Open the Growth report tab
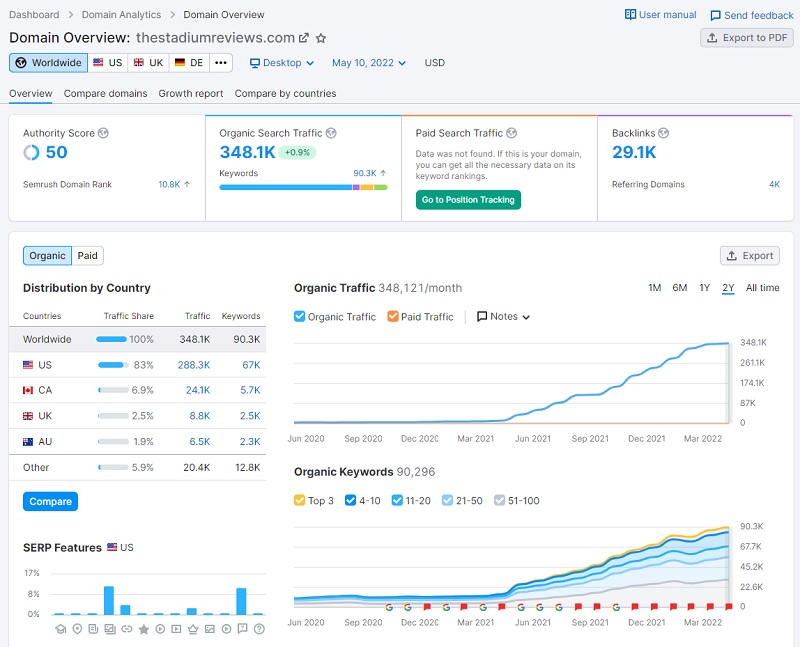Viewport: 800px width, 647px height. coord(191,93)
